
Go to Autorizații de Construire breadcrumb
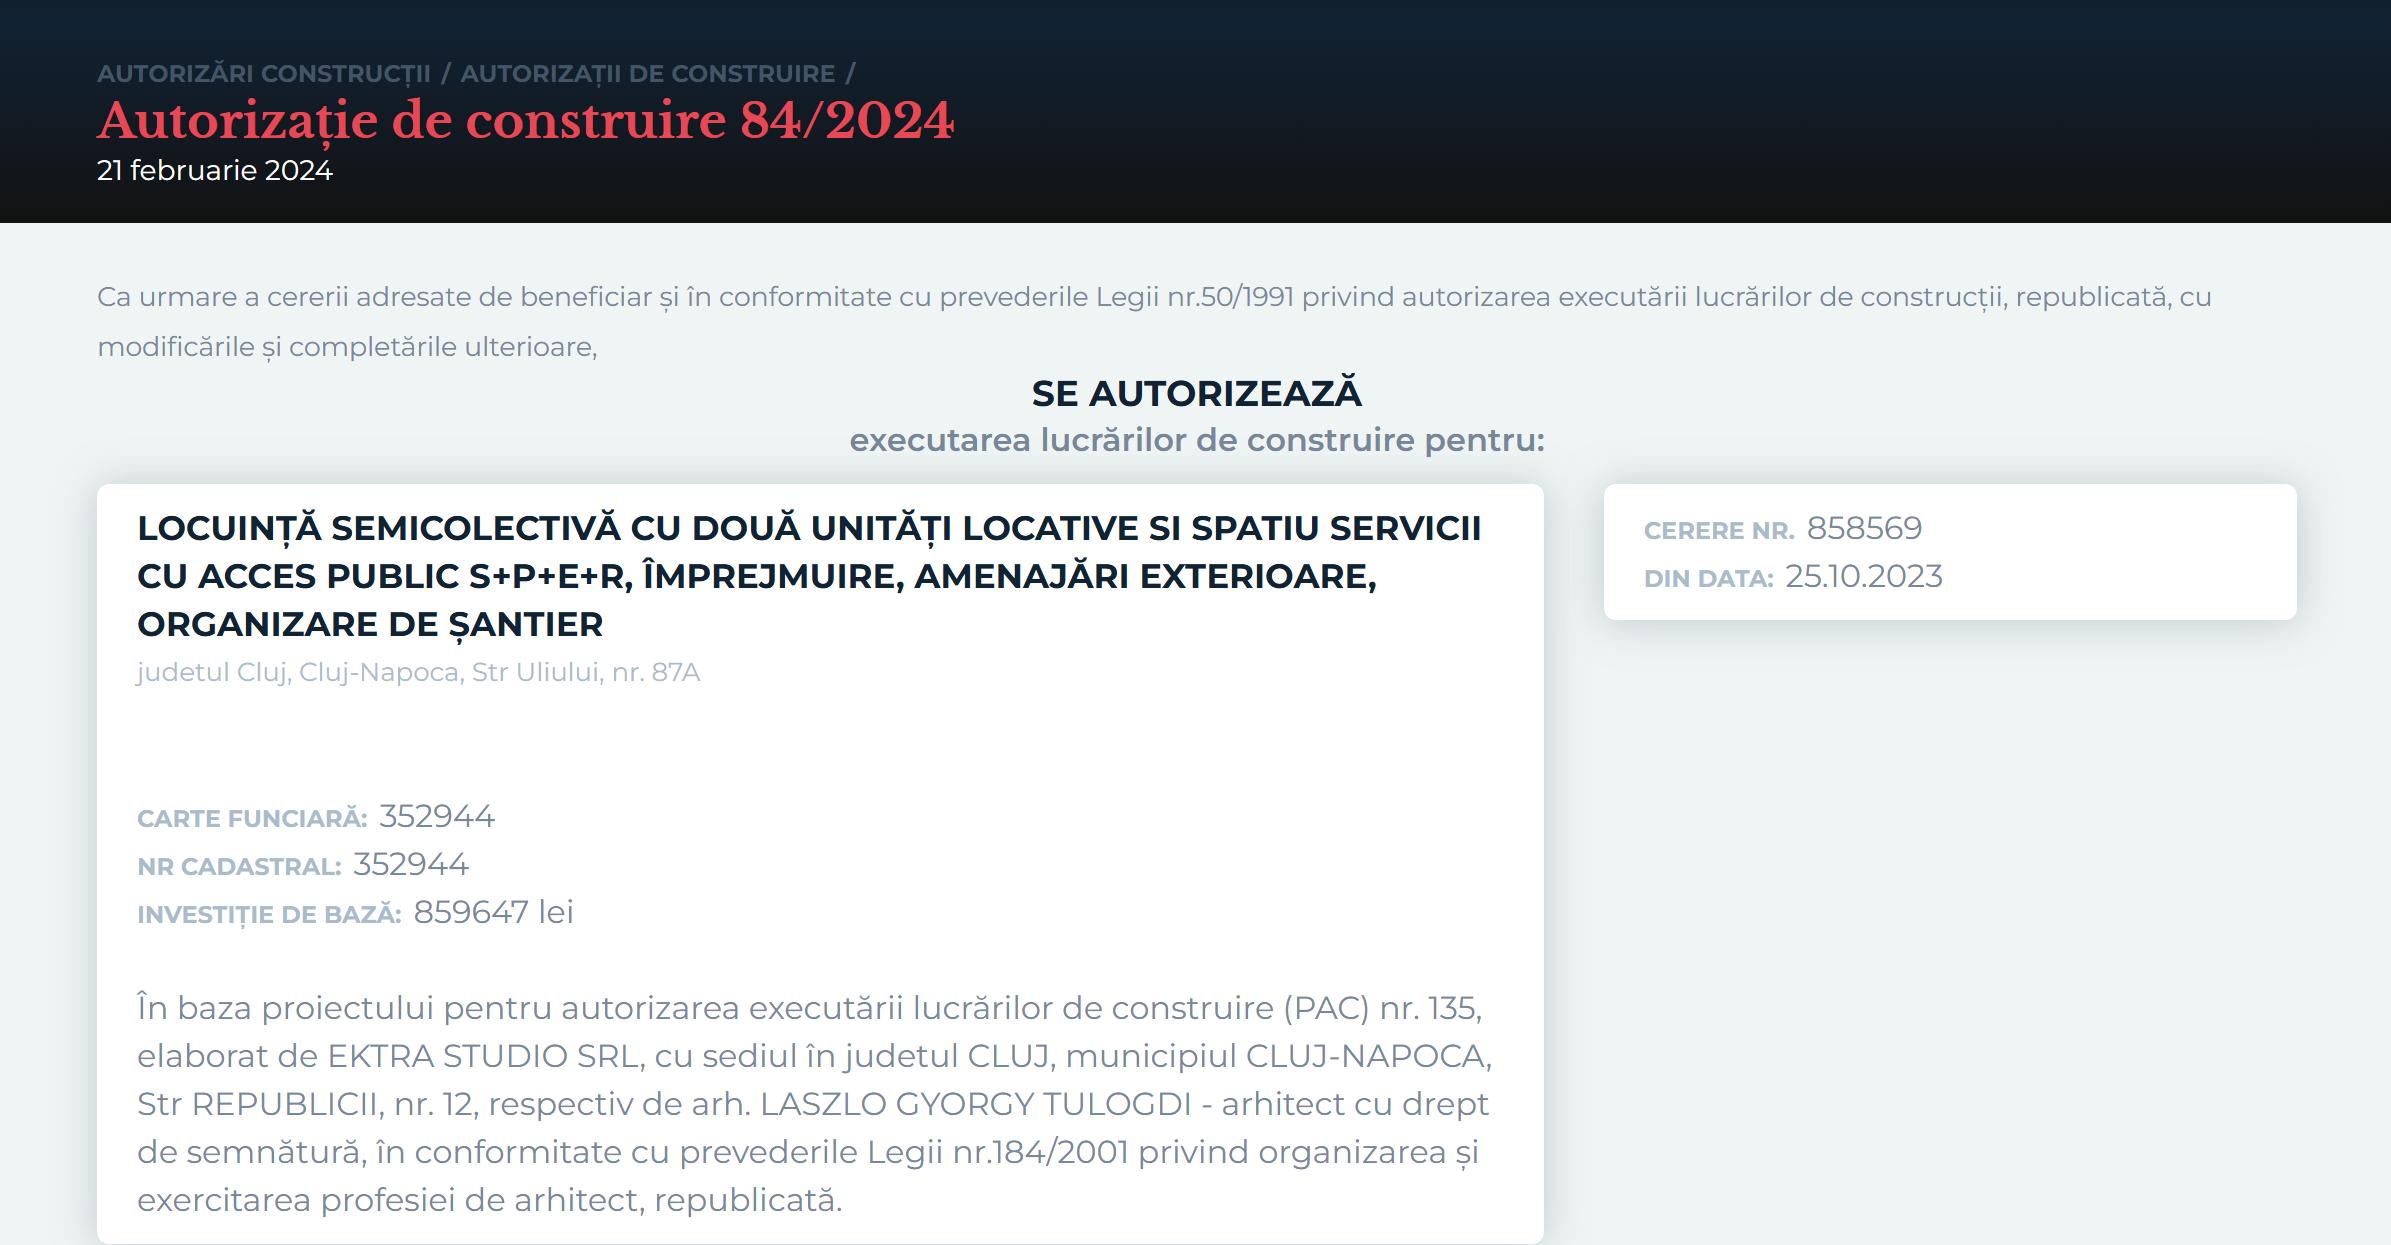(x=647, y=74)
